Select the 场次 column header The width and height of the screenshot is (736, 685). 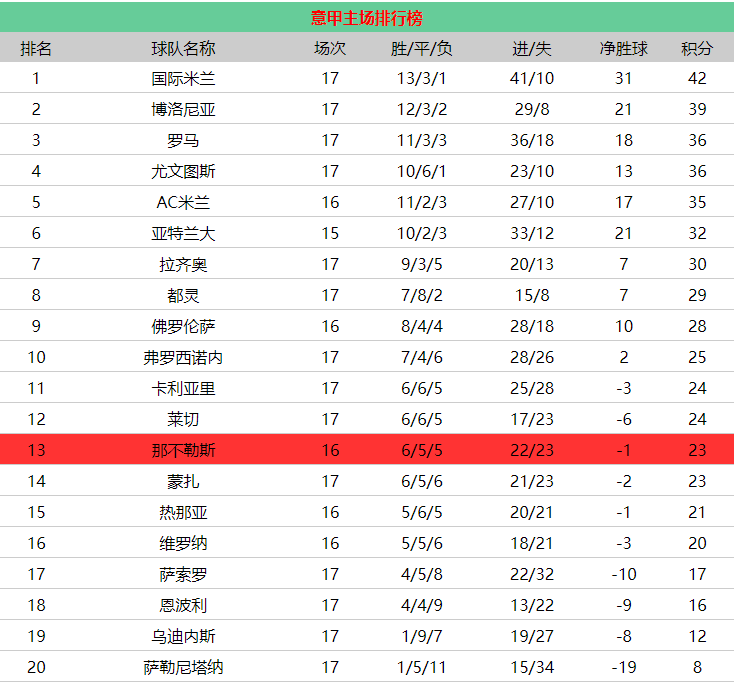coord(330,48)
